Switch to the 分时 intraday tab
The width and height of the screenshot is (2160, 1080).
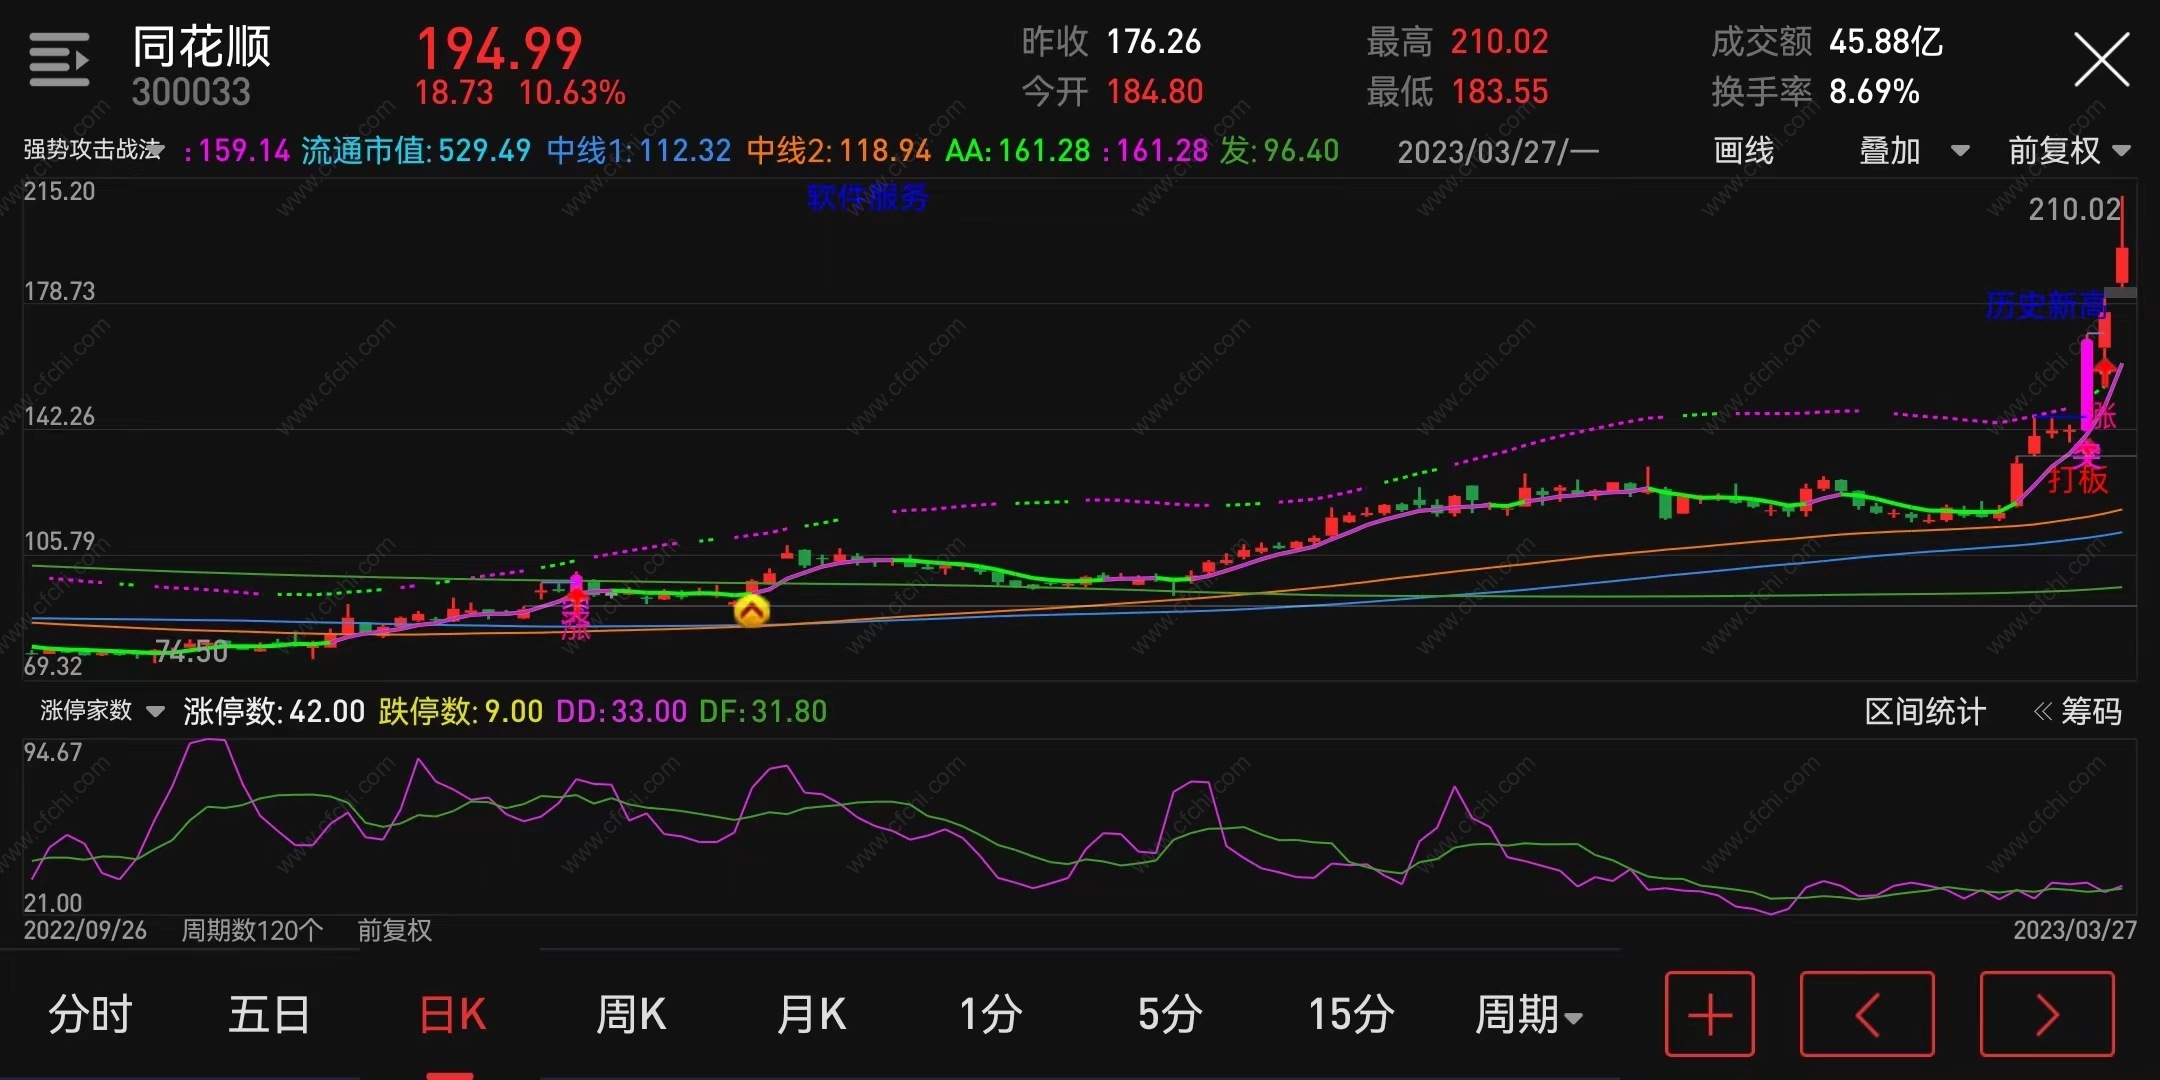90,1014
